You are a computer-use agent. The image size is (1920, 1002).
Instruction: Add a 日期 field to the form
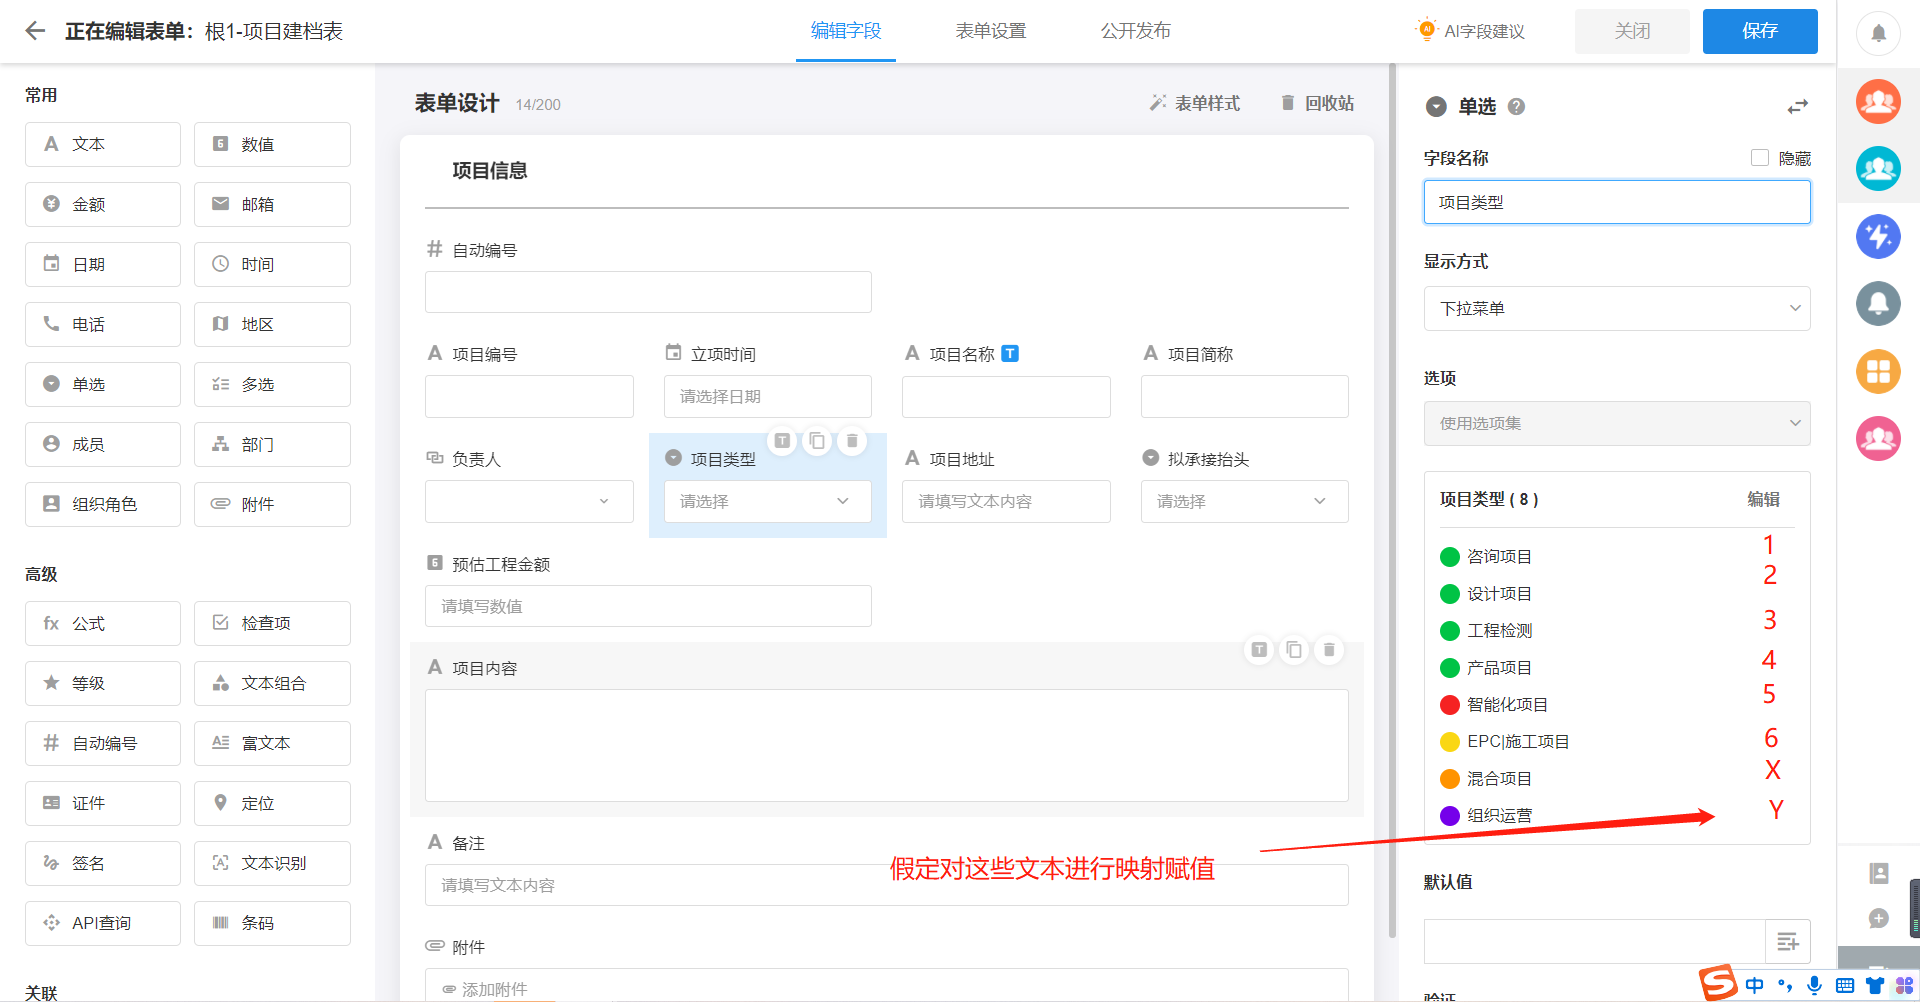102,264
